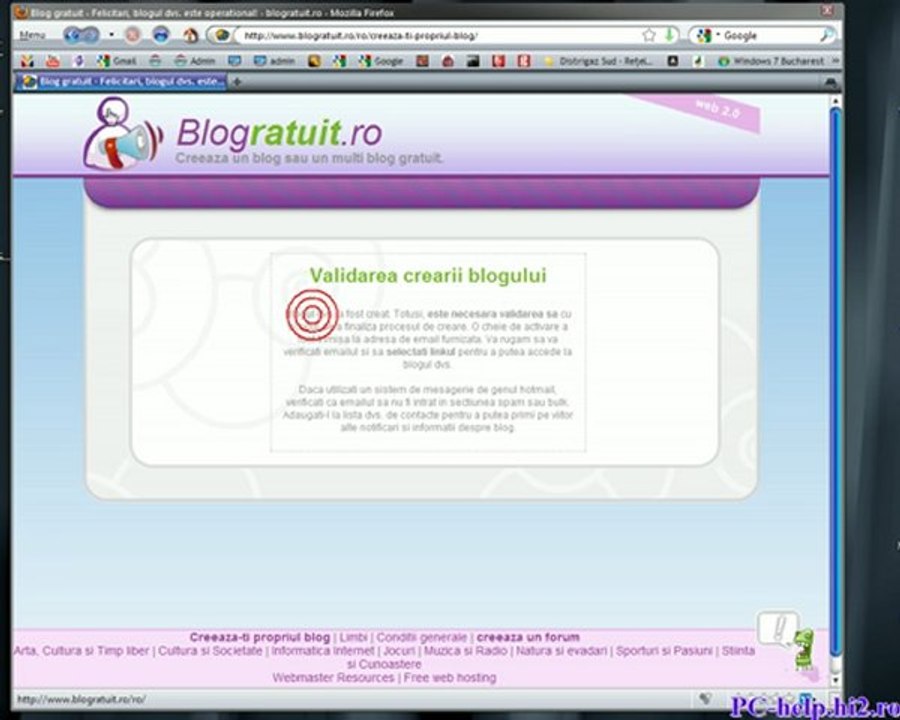Open the YouTube bookmark icon

click(x=53, y=61)
